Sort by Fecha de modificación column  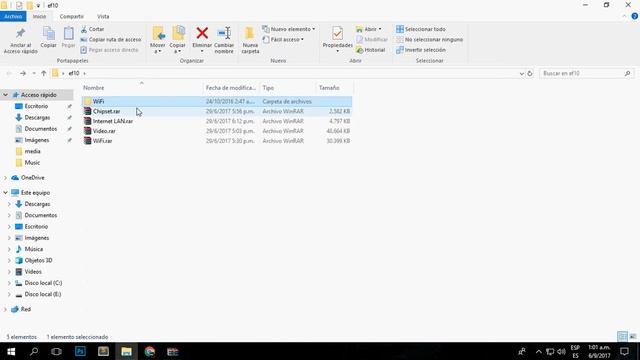(231, 88)
